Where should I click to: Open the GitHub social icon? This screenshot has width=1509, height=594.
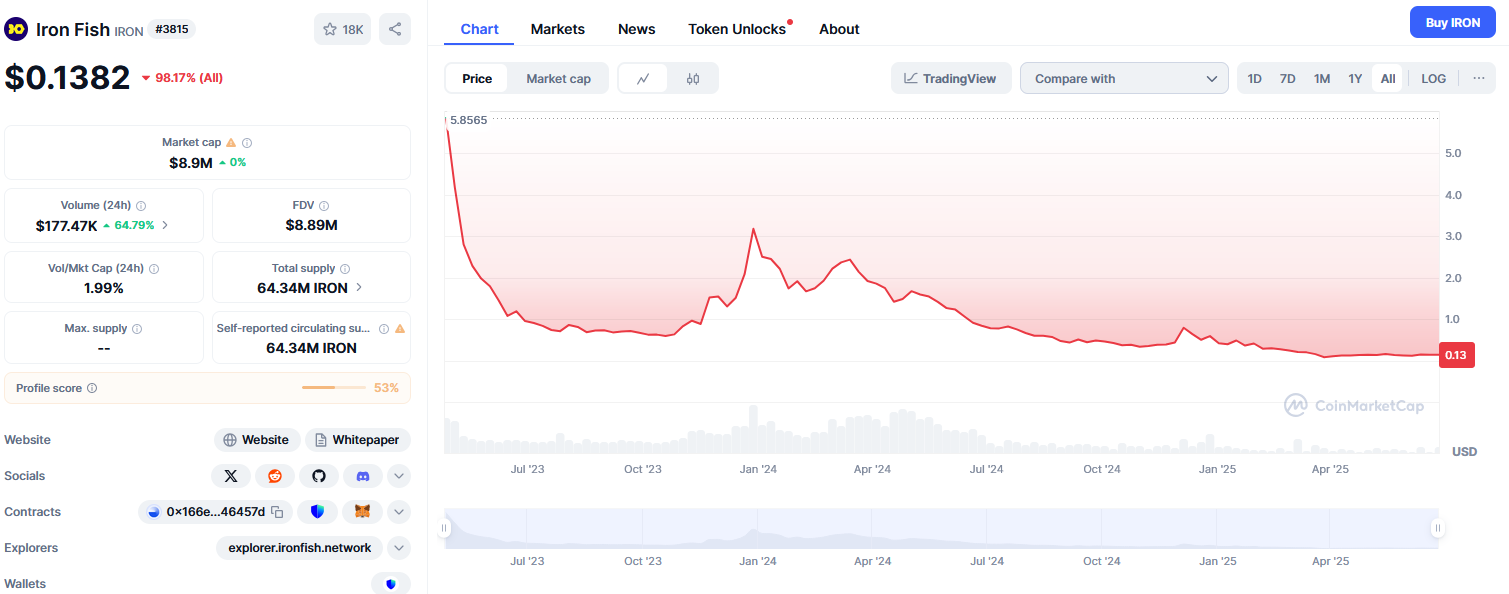pos(319,475)
